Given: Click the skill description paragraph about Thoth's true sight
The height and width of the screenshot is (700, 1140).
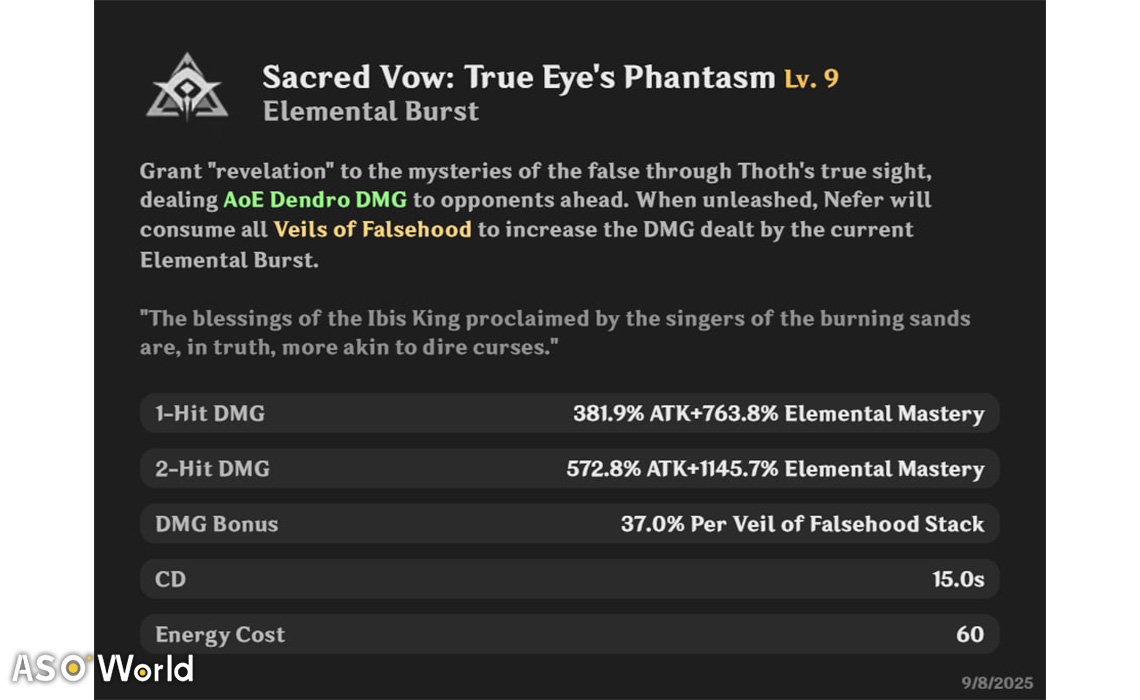Looking at the screenshot, I should 536,215.
